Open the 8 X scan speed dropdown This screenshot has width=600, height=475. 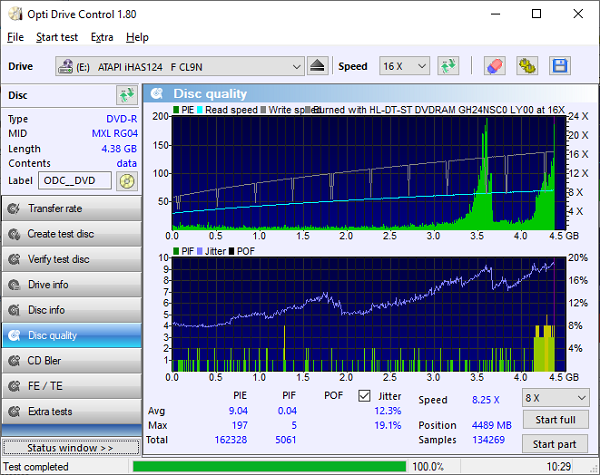[x=554, y=397]
